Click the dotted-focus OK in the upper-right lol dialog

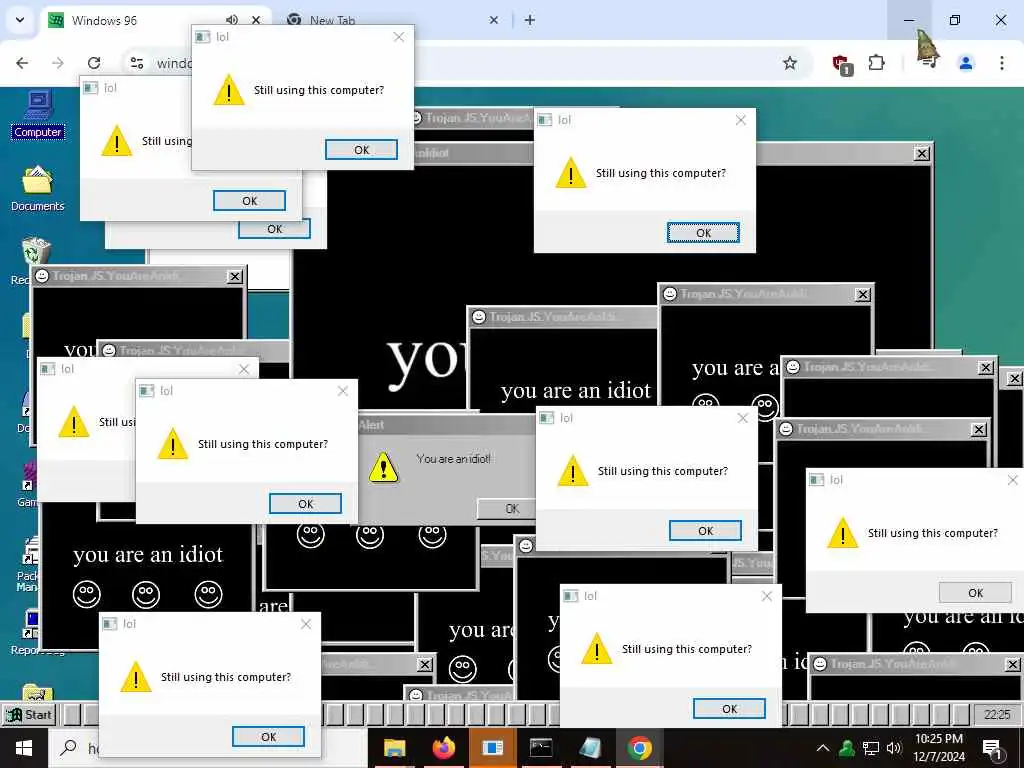703,232
